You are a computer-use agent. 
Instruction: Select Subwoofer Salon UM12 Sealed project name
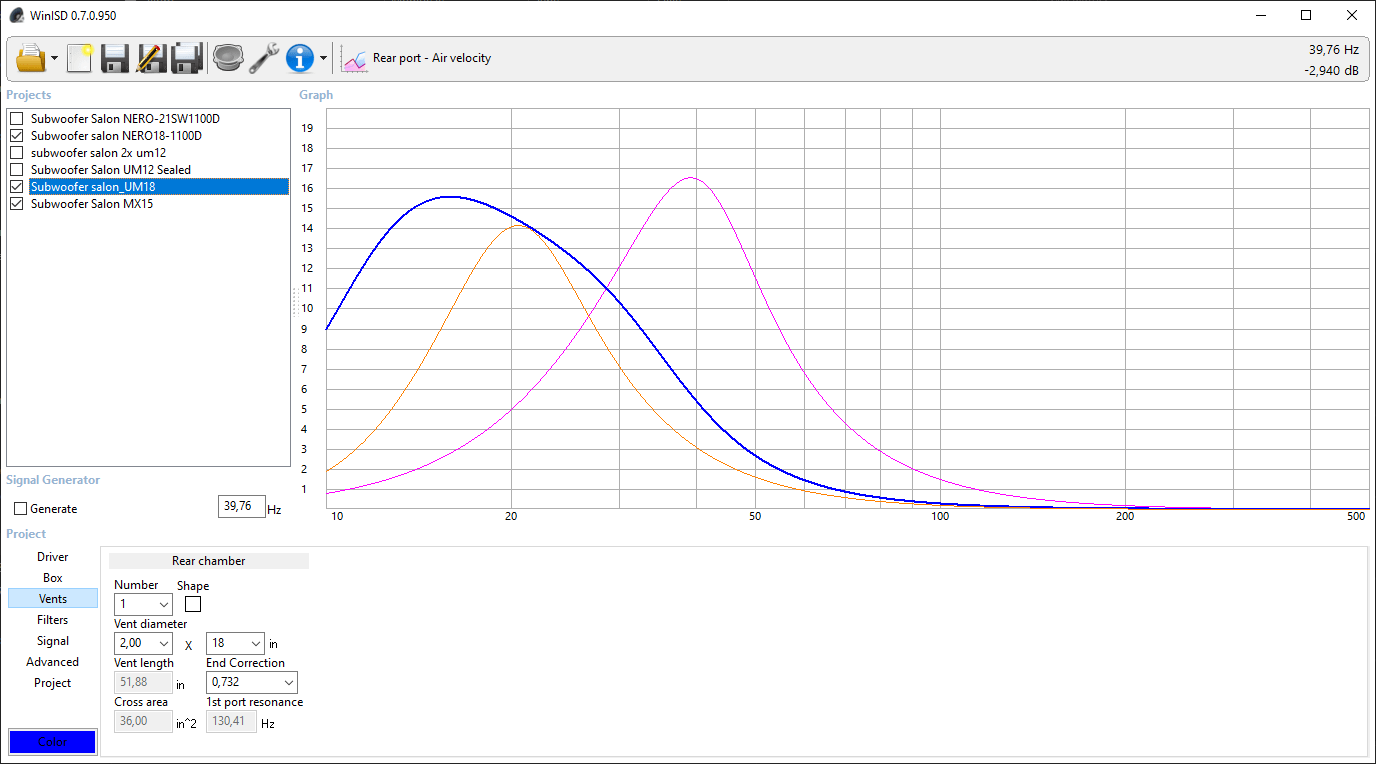(110, 170)
